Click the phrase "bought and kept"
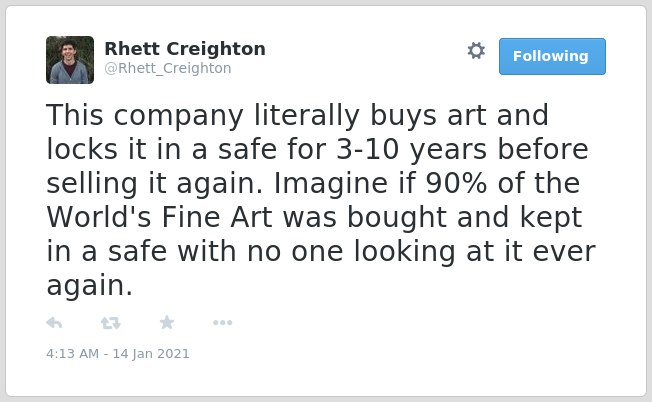The width and height of the screenshot is (652, 402). point(464,218)
